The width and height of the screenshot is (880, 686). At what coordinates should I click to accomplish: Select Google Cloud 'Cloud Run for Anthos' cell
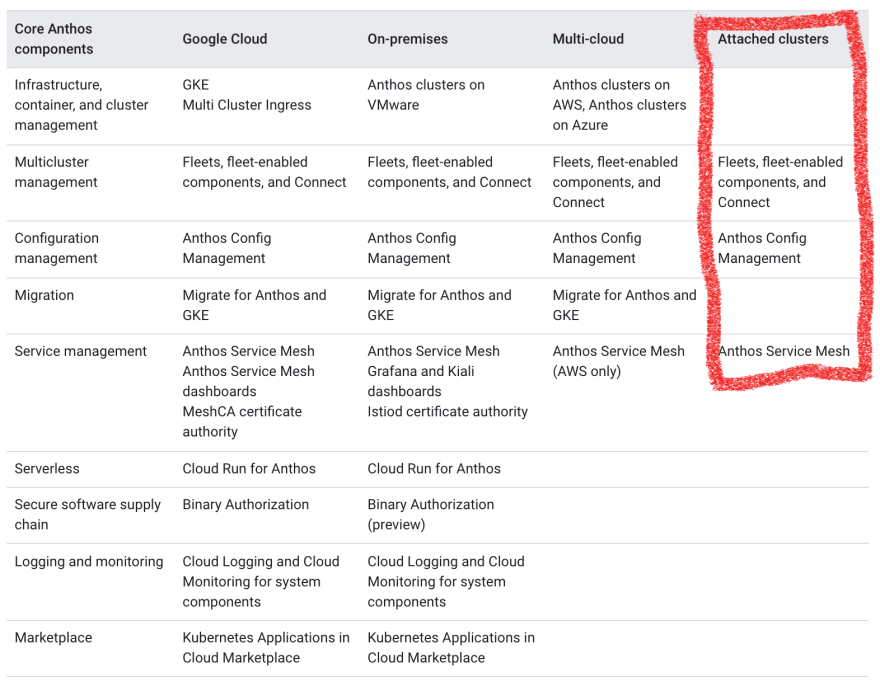(x=249, y=469)
